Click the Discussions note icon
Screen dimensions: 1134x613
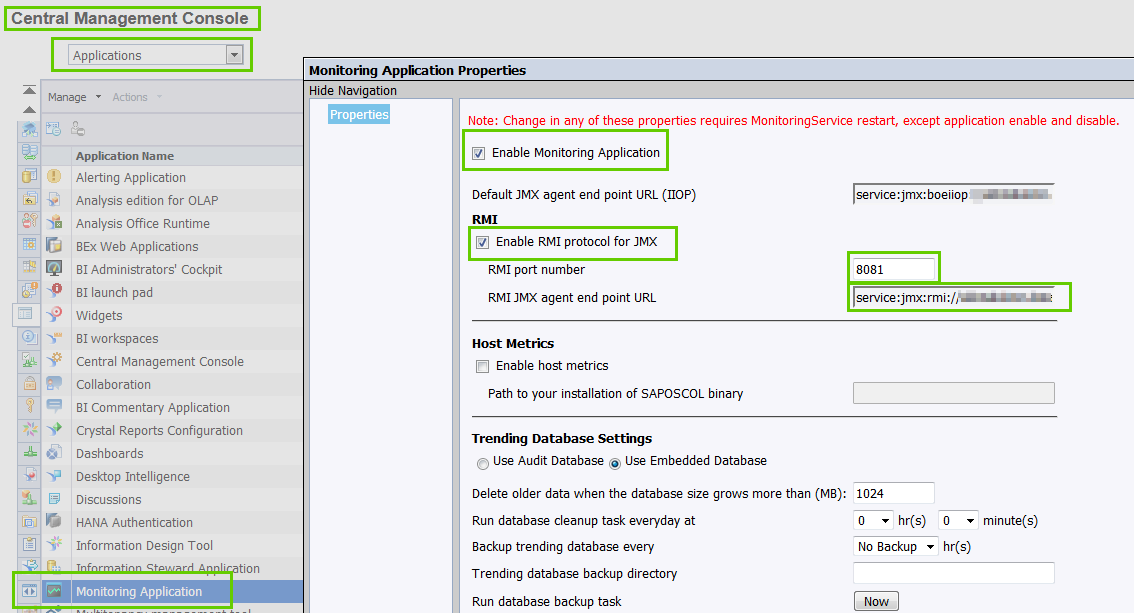54,499
